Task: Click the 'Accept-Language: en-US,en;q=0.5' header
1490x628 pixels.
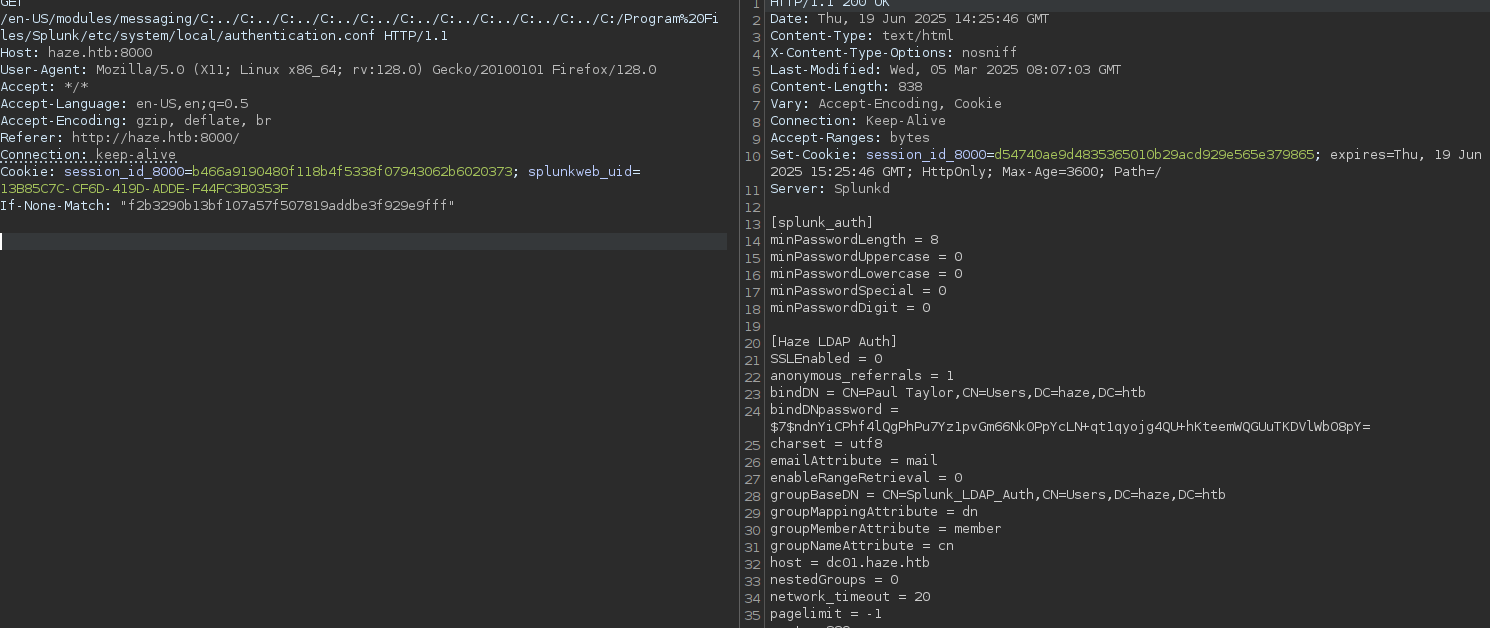Action: (124, 103)
